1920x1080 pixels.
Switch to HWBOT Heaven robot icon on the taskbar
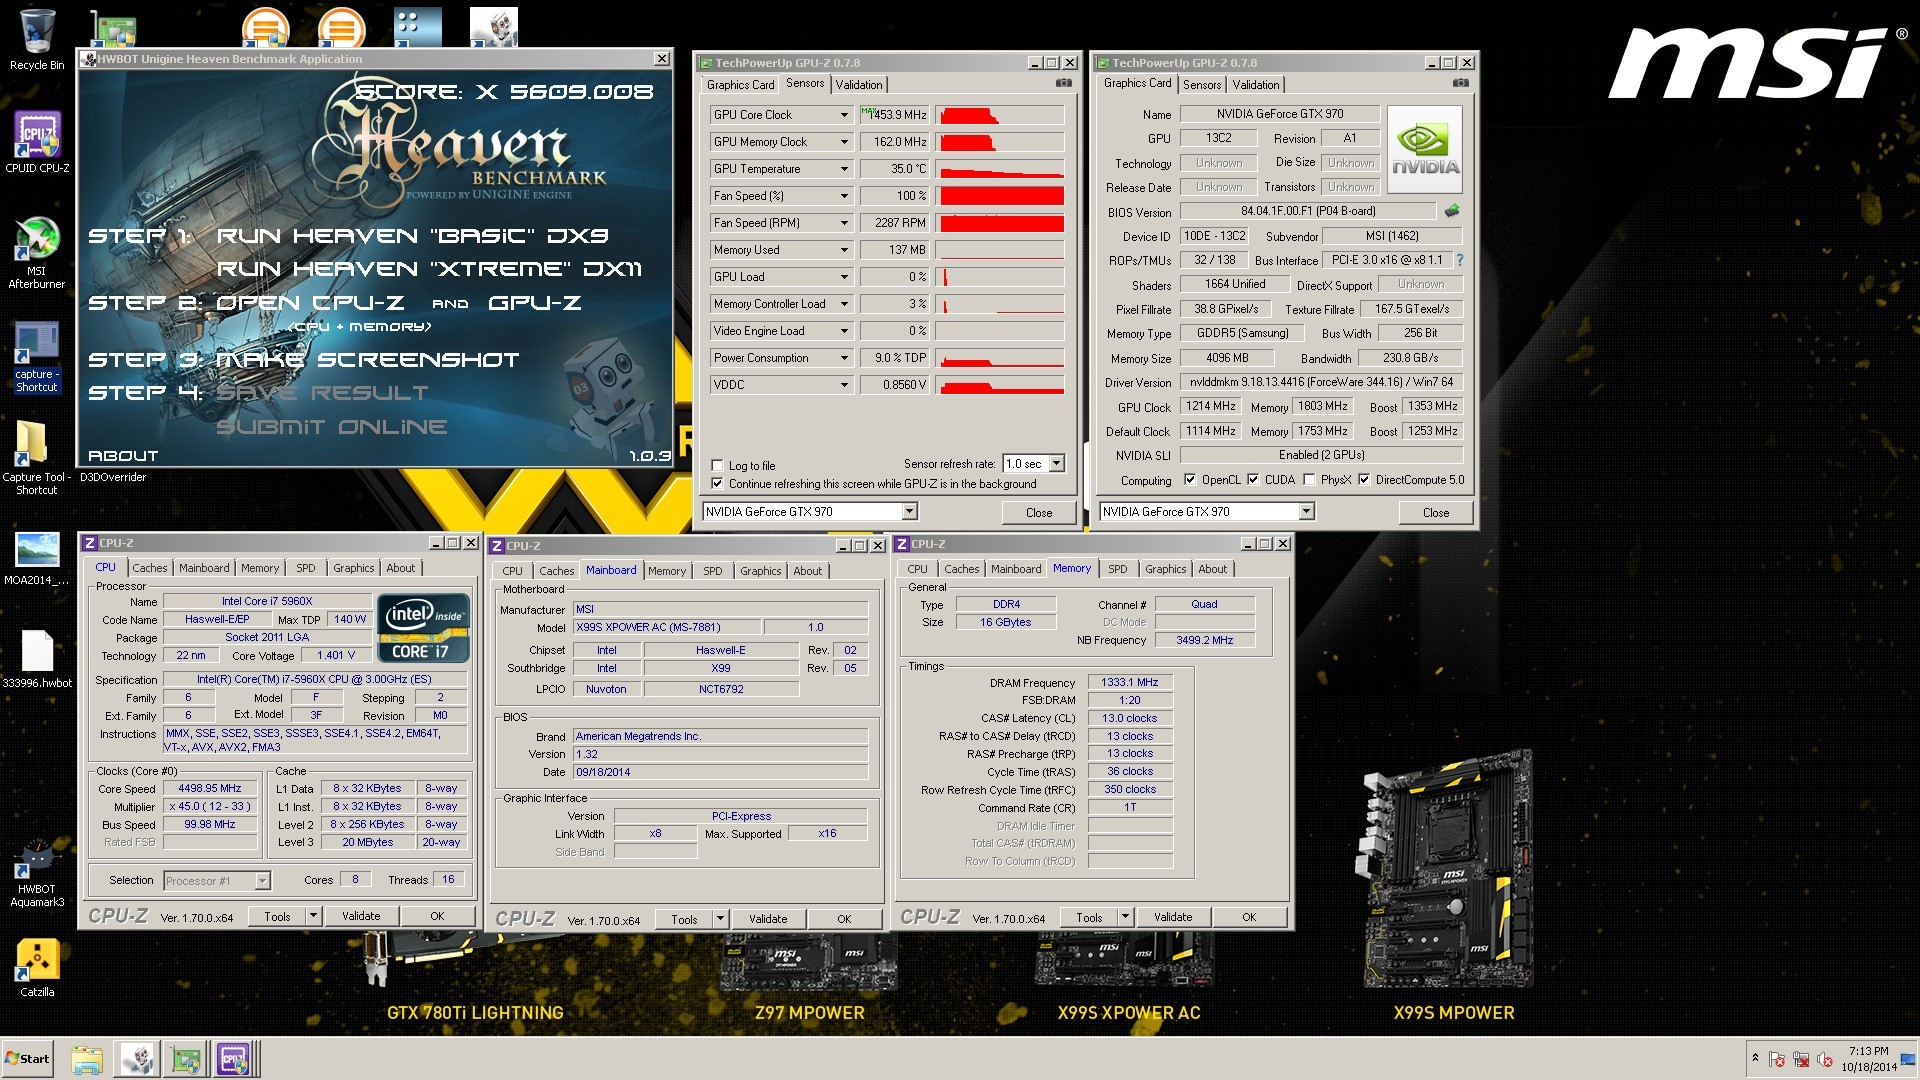[136, 1059]
